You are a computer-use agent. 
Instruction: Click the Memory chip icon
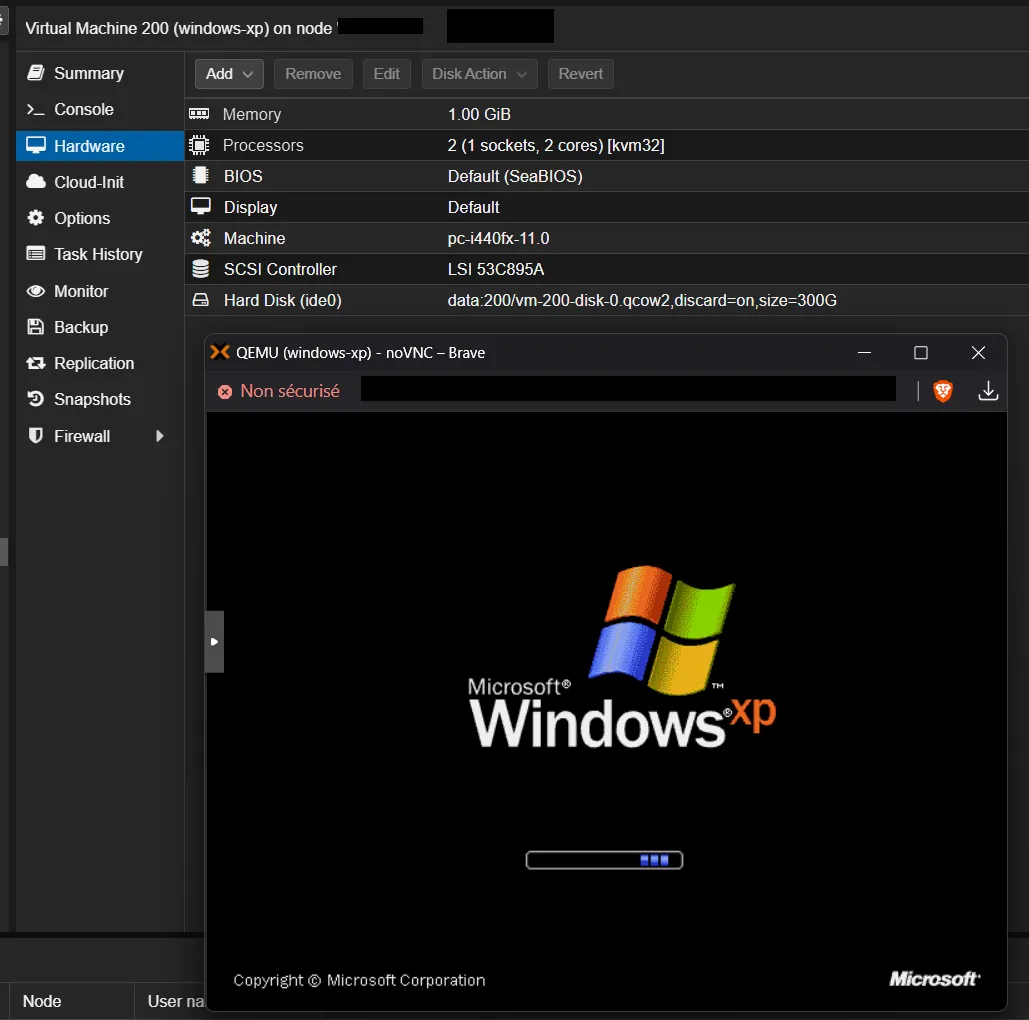point(200,114)
